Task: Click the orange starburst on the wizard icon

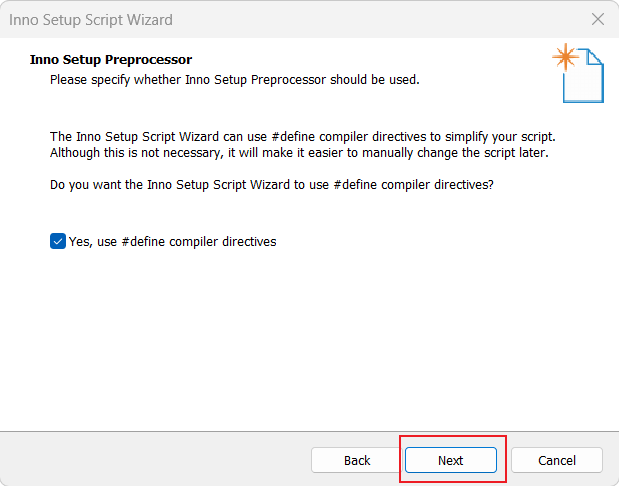Action: (566, 57)
